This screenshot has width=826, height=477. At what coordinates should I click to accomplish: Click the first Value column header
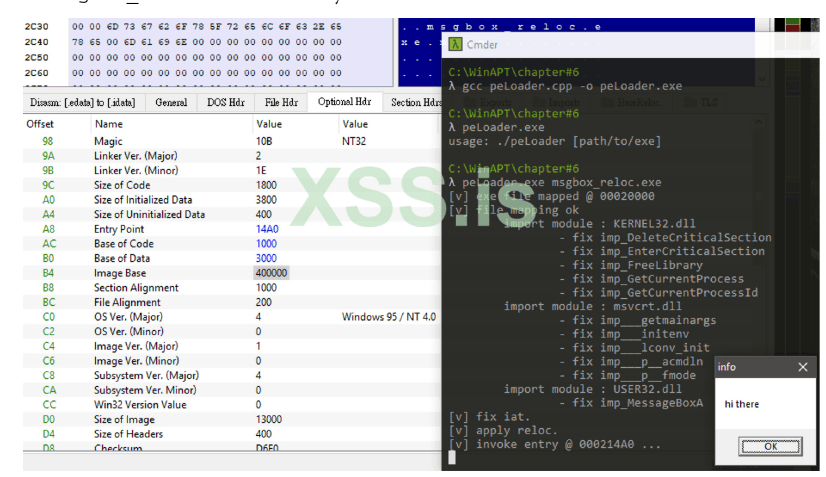[269, 124]
